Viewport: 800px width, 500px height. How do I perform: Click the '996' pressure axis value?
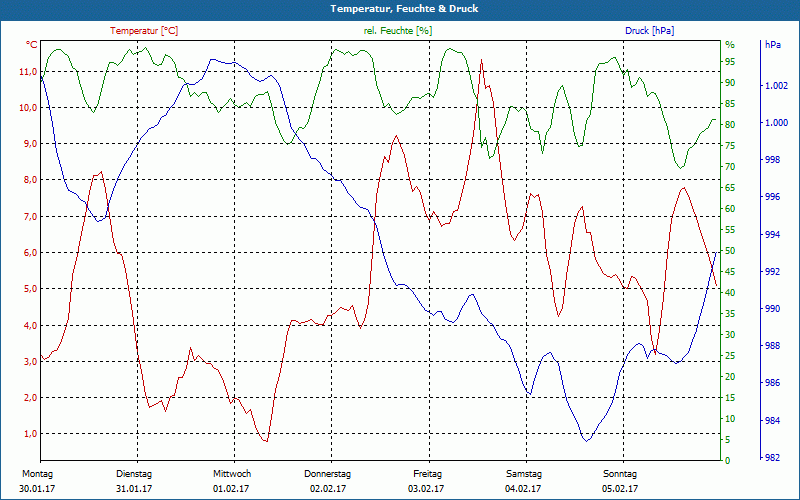pyautogui.click(x=772, y=197)
